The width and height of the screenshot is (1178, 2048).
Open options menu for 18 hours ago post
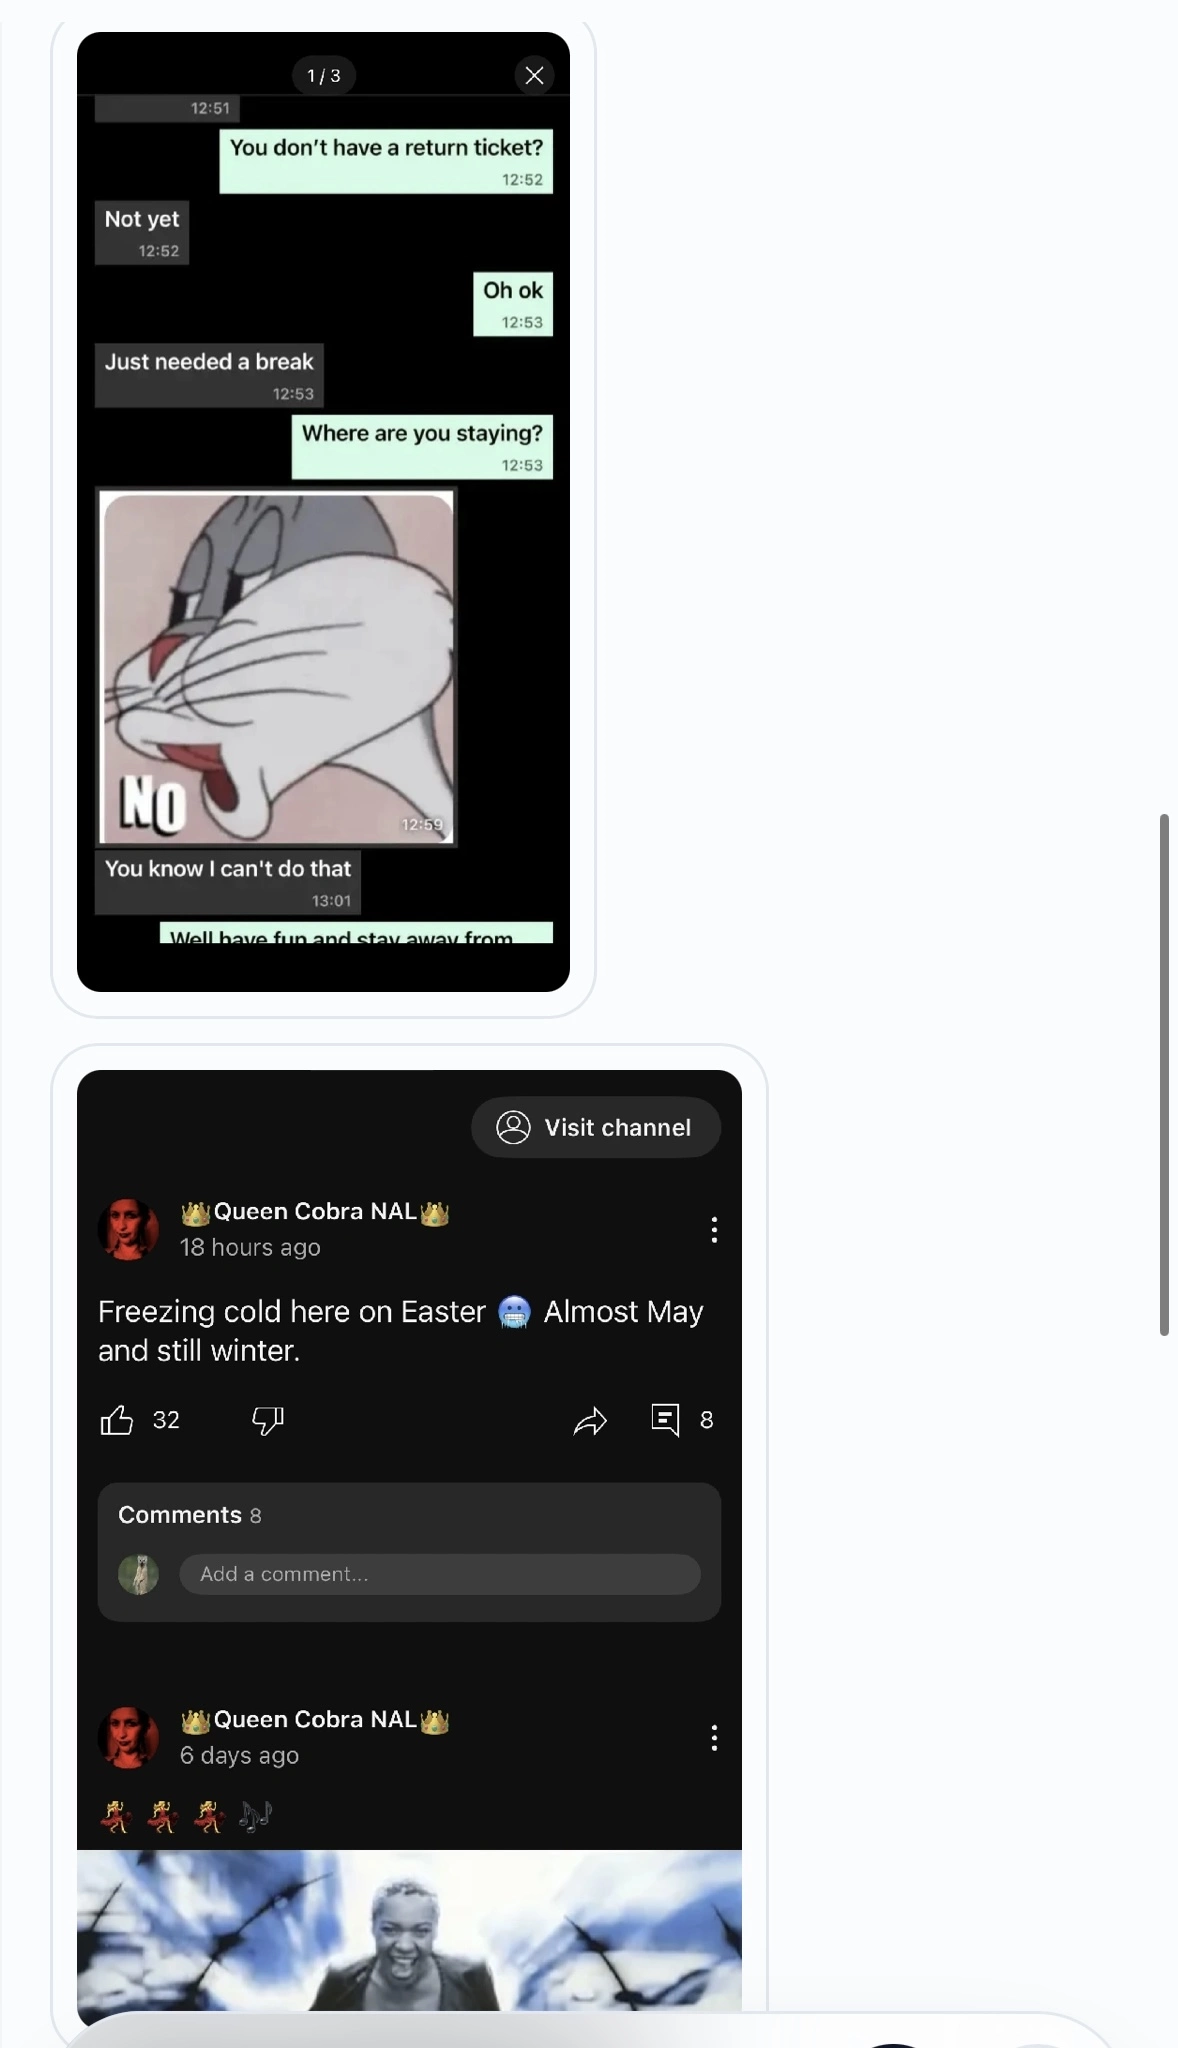pos(714,1229)
